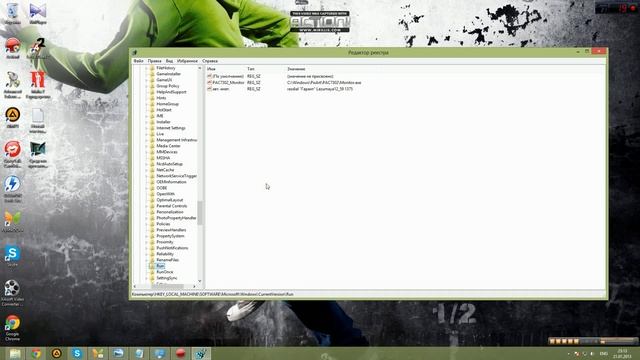Open File Explorer from the taskbar
640x360 pixels.
tap(15, 353)
